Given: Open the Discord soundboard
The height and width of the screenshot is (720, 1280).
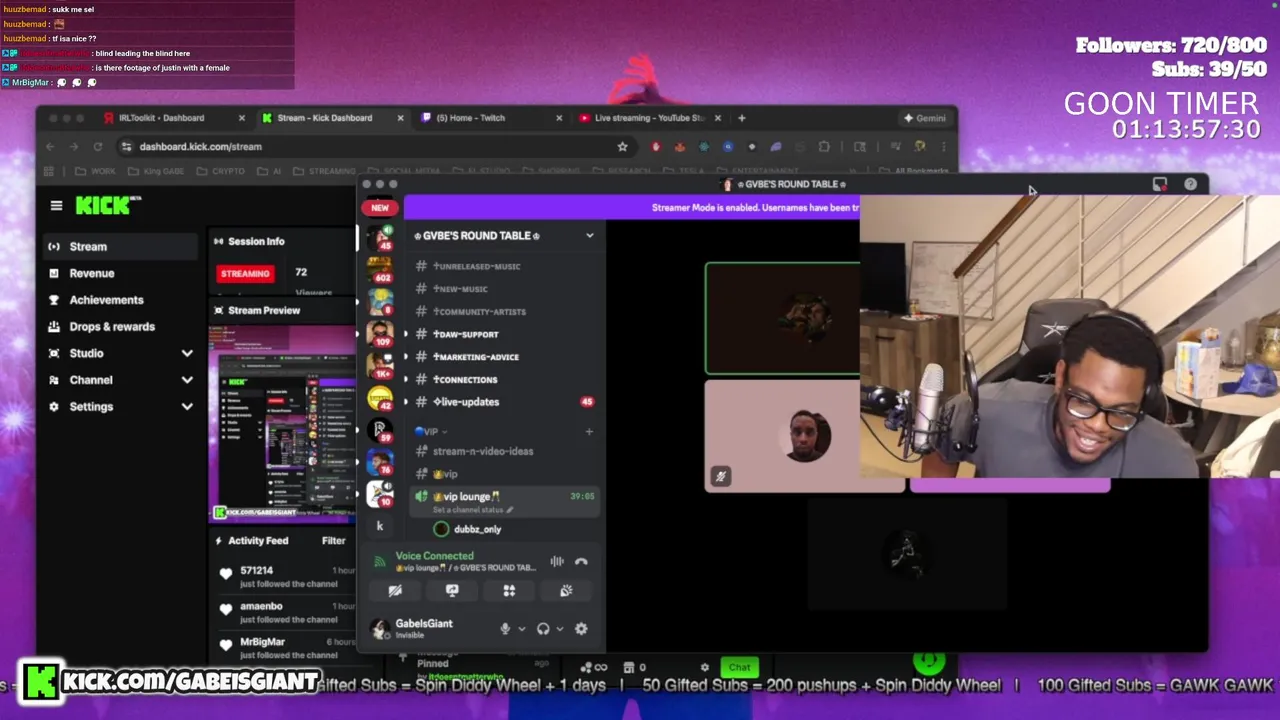Looking at the screenshot, I should (566, 591).
